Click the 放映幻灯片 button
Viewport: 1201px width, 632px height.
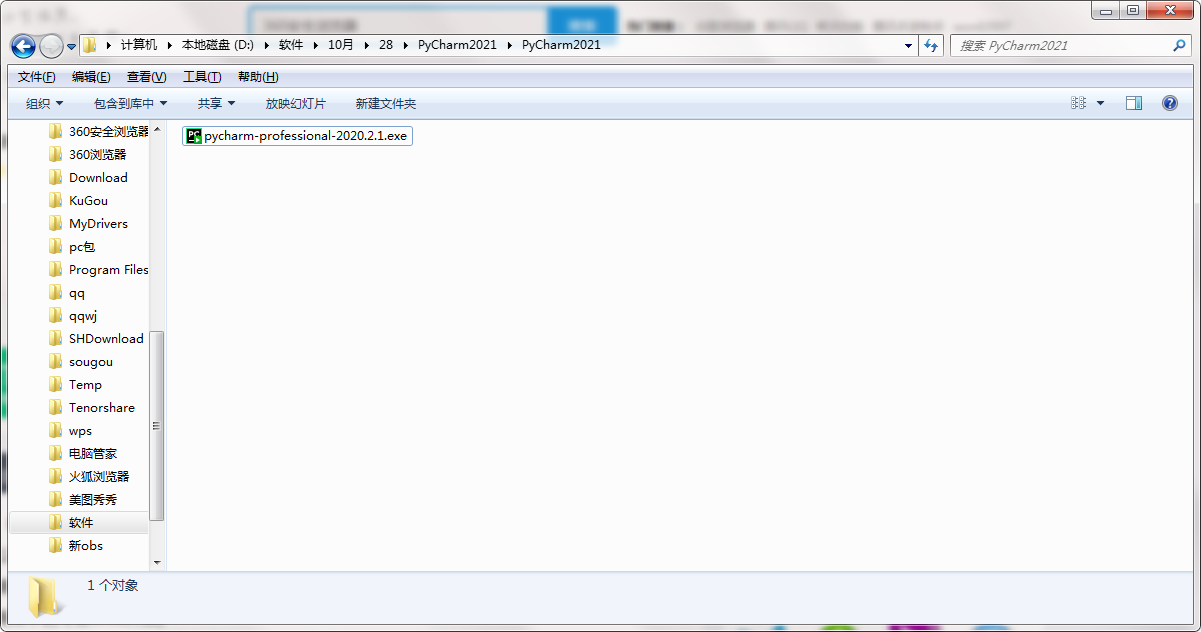pyautogui.click(x=295, y=103)
